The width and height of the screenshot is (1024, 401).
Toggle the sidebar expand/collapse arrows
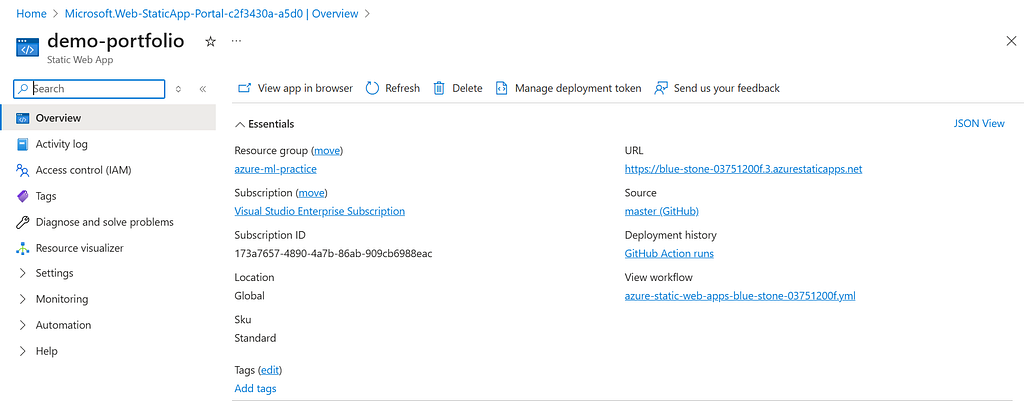click(x=179, y=89)
